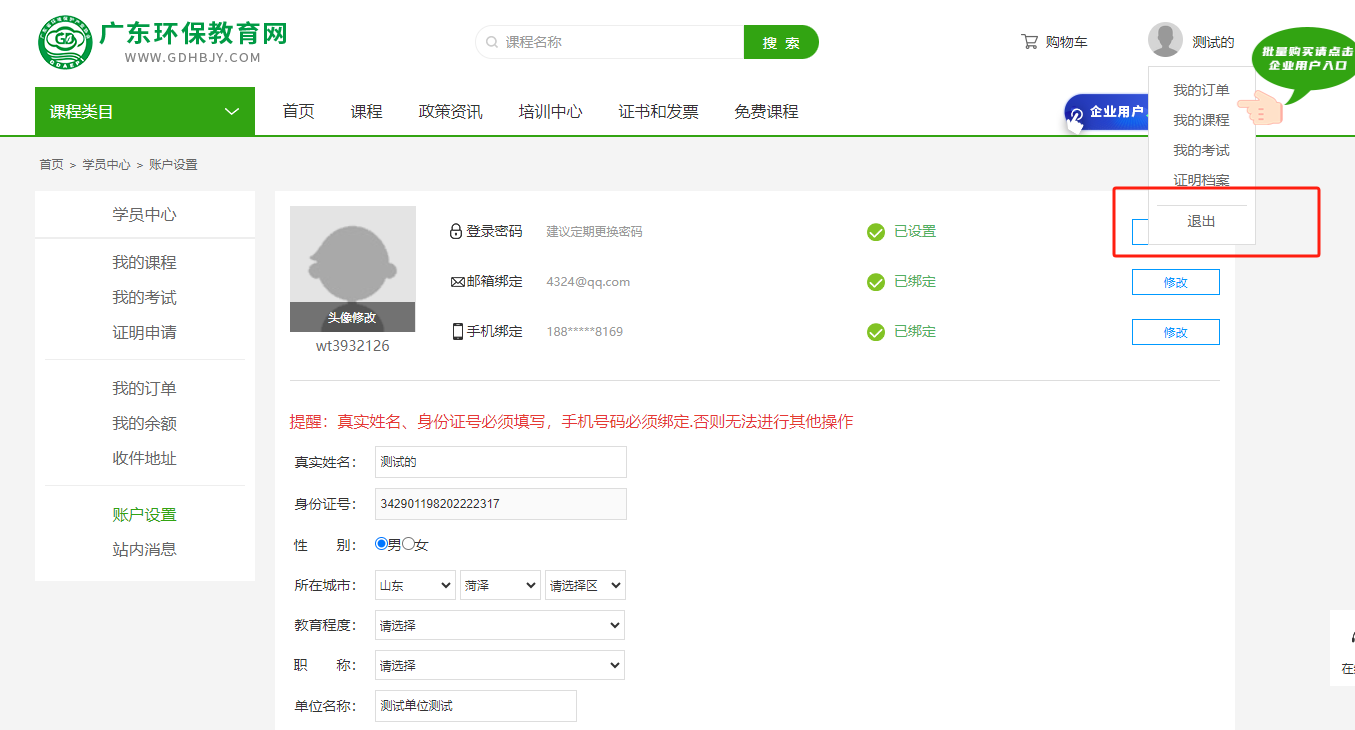Viewport: 1355px width, 730px height.
Task: Click the envelope icon beside 邮箱绑定
Action: tap(457, 282)
